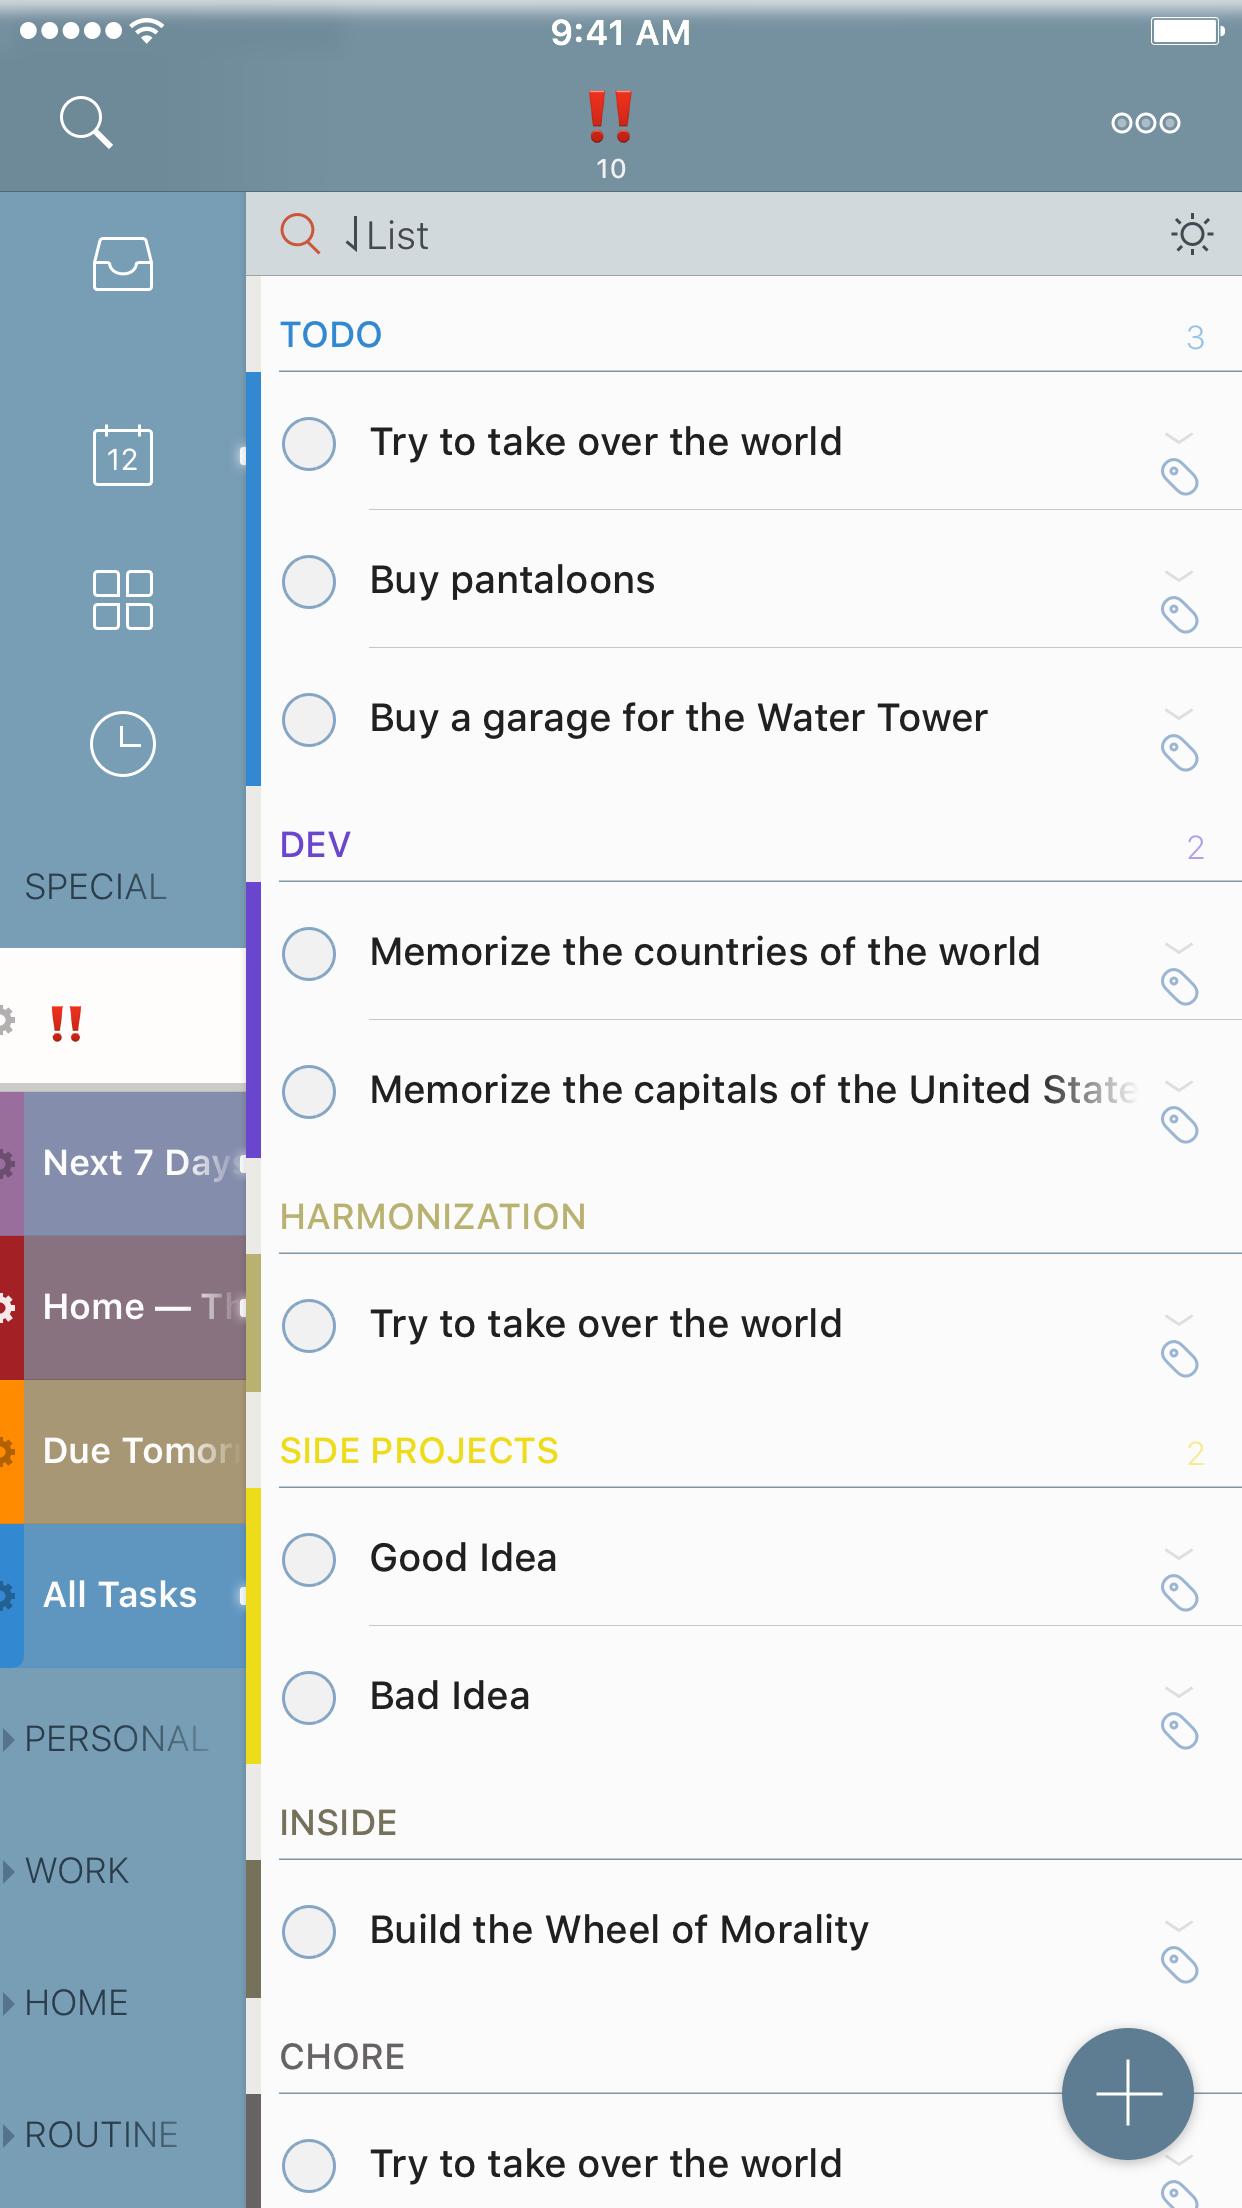1242x2208 pixels.
Task: Open the clock icon in sidebar
Action: point(122,744)
